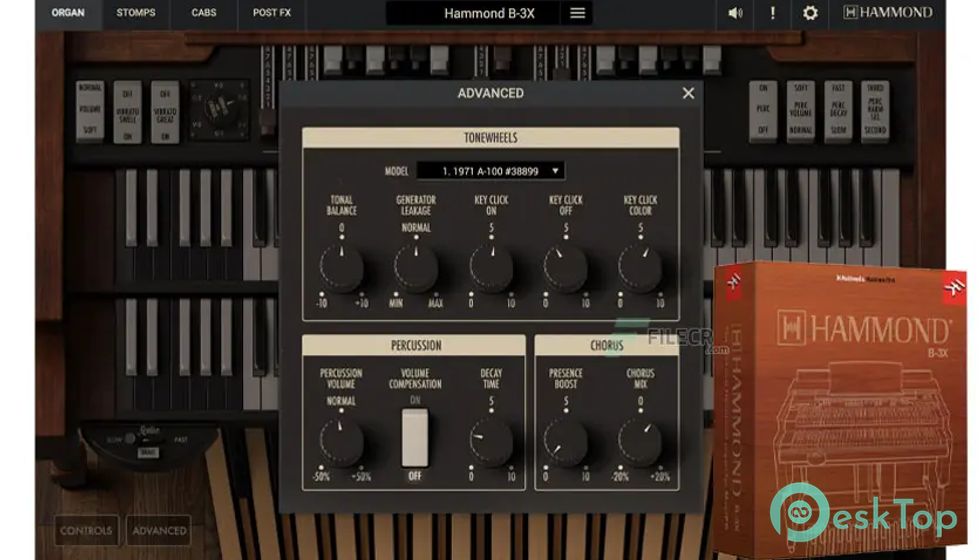Screen dimensions: 980x560
Task: Adjust the Percussion Volume knob
Action: [341, 442]
